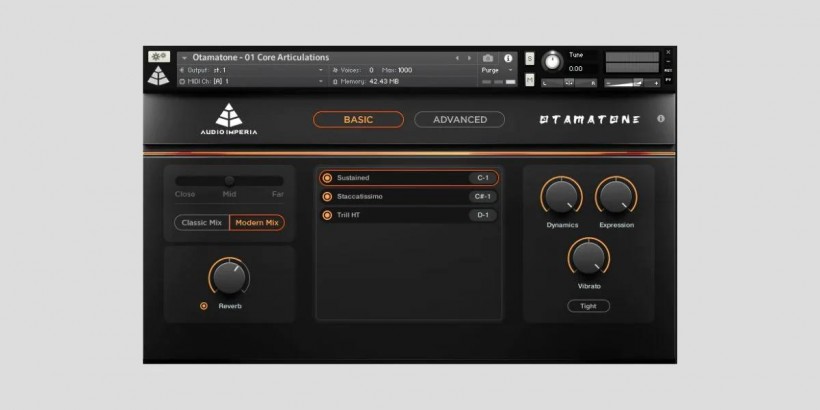Open the instrument info icon in the header
This screenshot has height=410, width=820.
[508, 58]
